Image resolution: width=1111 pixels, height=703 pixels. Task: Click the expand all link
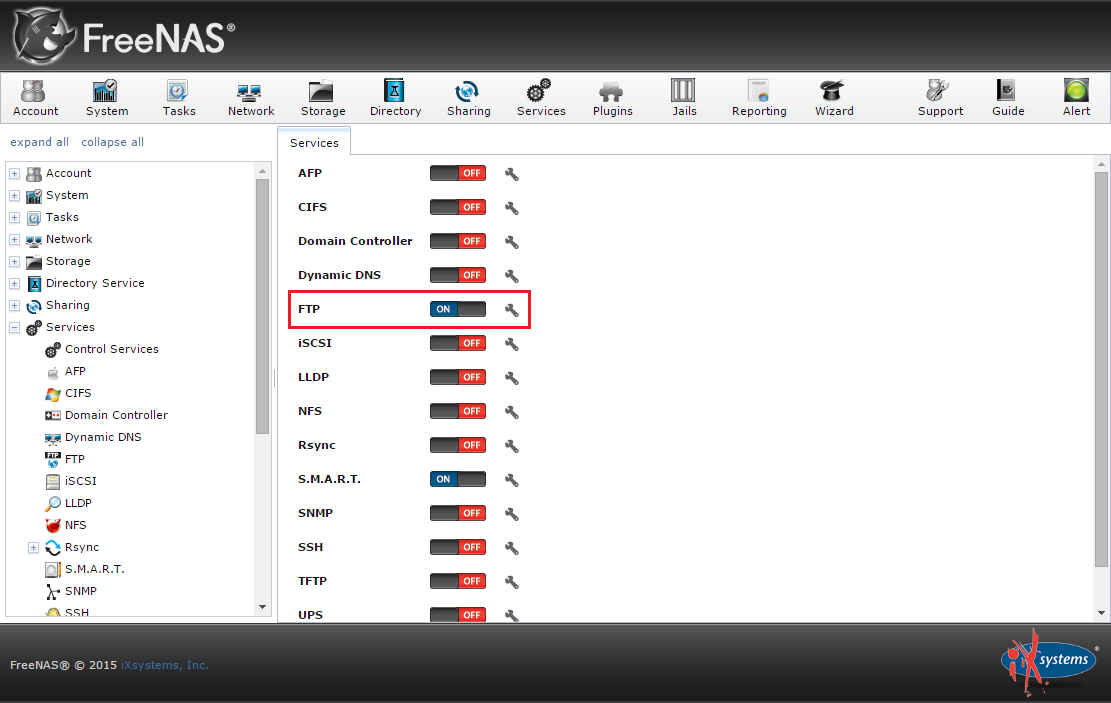click(x=40, y=142)
